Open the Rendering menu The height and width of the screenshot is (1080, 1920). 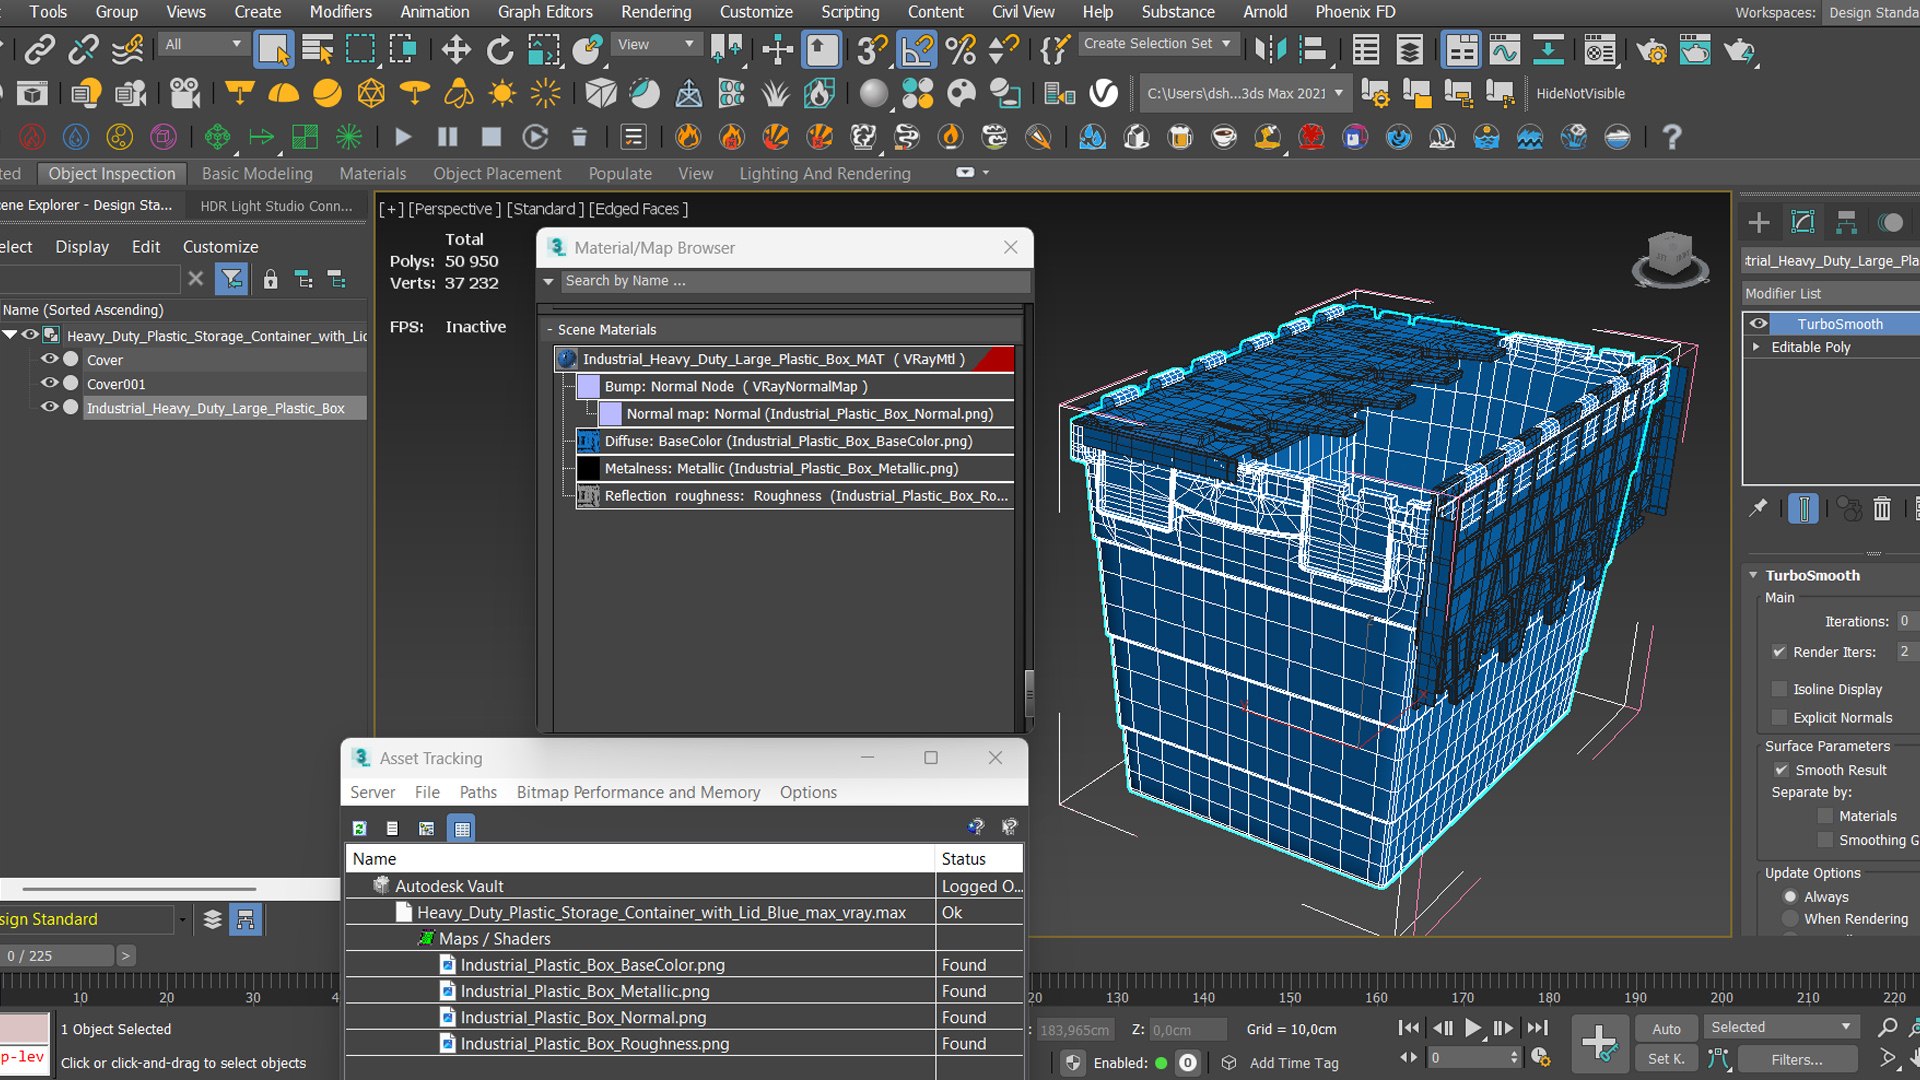click(x=656, y=12)
